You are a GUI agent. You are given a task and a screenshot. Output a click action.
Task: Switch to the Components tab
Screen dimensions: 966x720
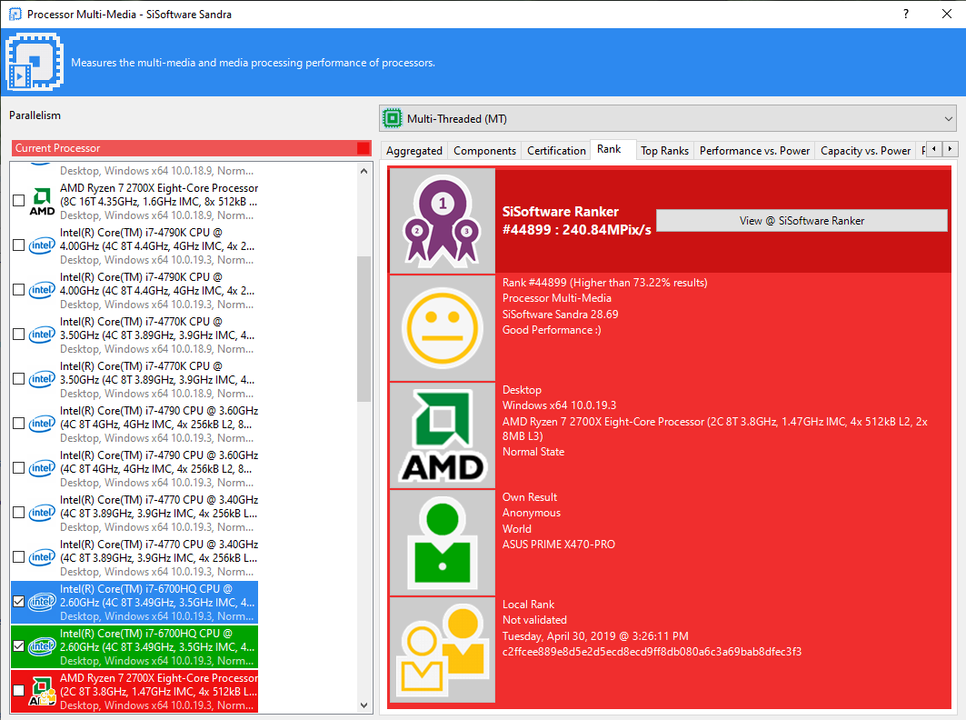click(485, 151)
